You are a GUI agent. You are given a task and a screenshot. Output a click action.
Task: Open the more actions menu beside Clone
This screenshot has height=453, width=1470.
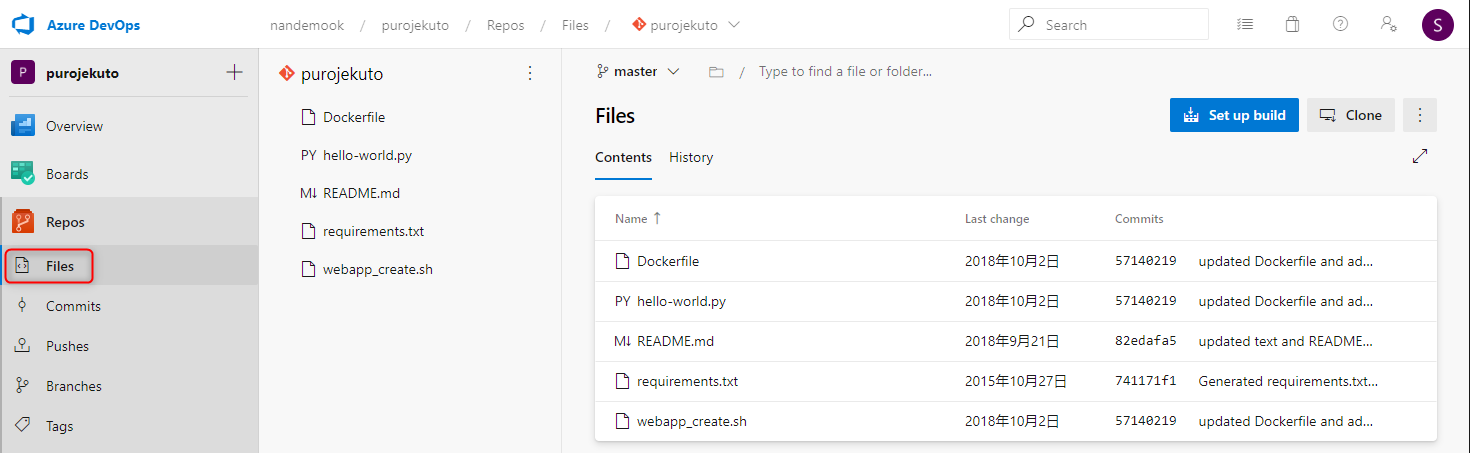[1420, 115]
